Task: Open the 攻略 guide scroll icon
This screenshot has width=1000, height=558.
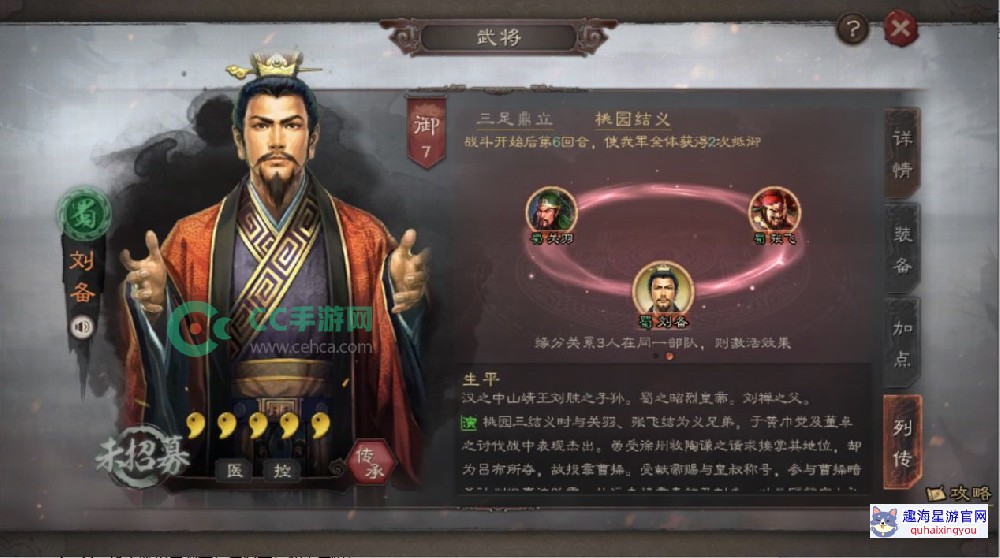Action: [x=959, y=493]
